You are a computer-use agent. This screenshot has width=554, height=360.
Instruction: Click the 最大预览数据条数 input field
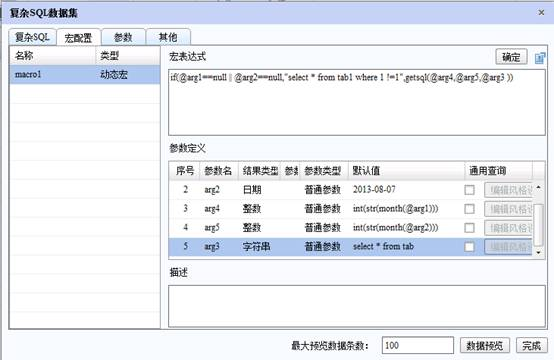(418, 345)
